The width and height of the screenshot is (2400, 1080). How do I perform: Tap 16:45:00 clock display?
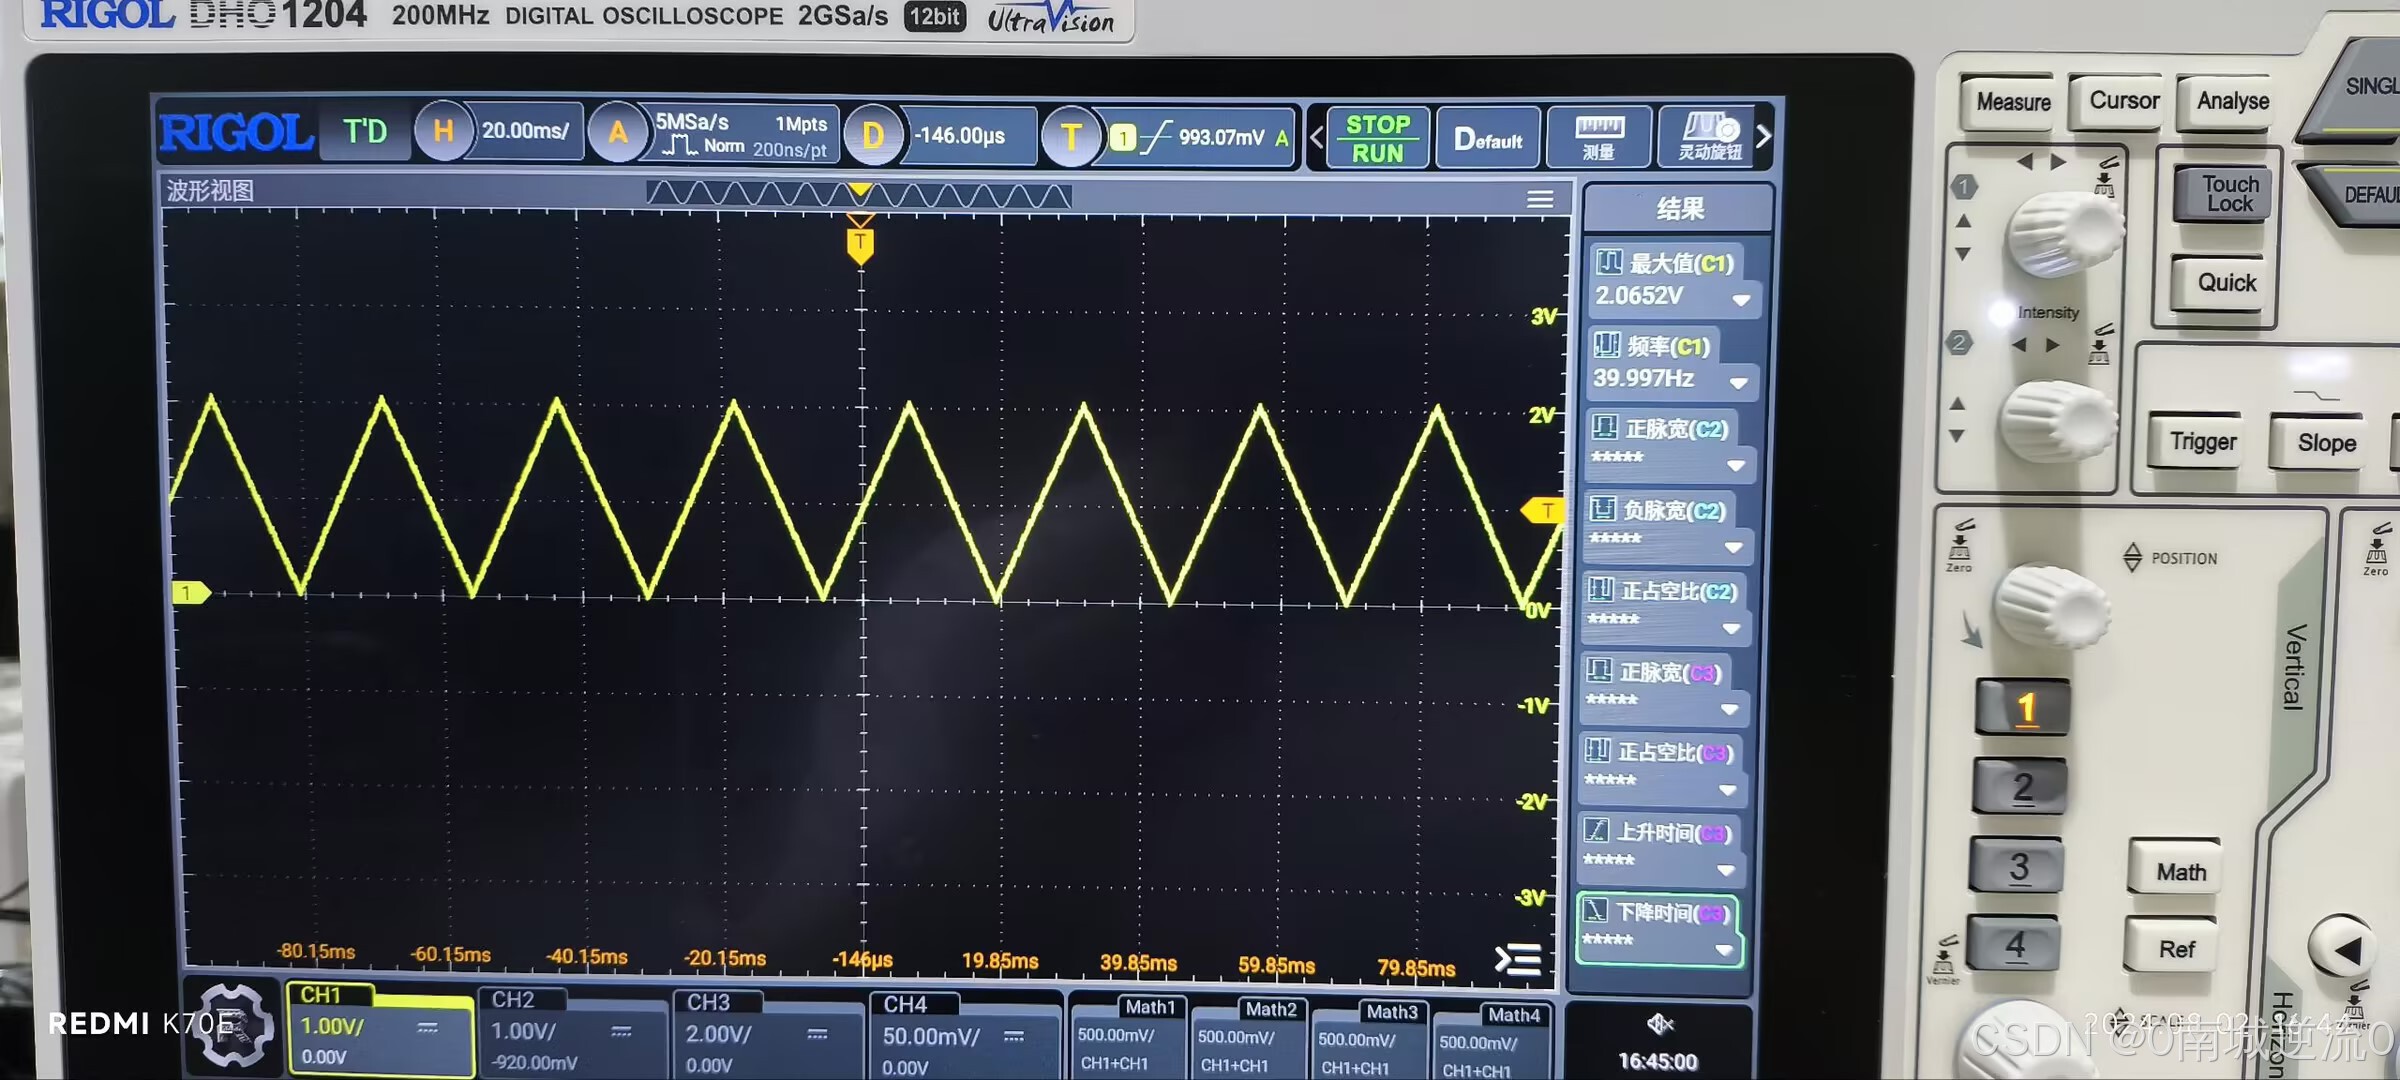1658,1061
